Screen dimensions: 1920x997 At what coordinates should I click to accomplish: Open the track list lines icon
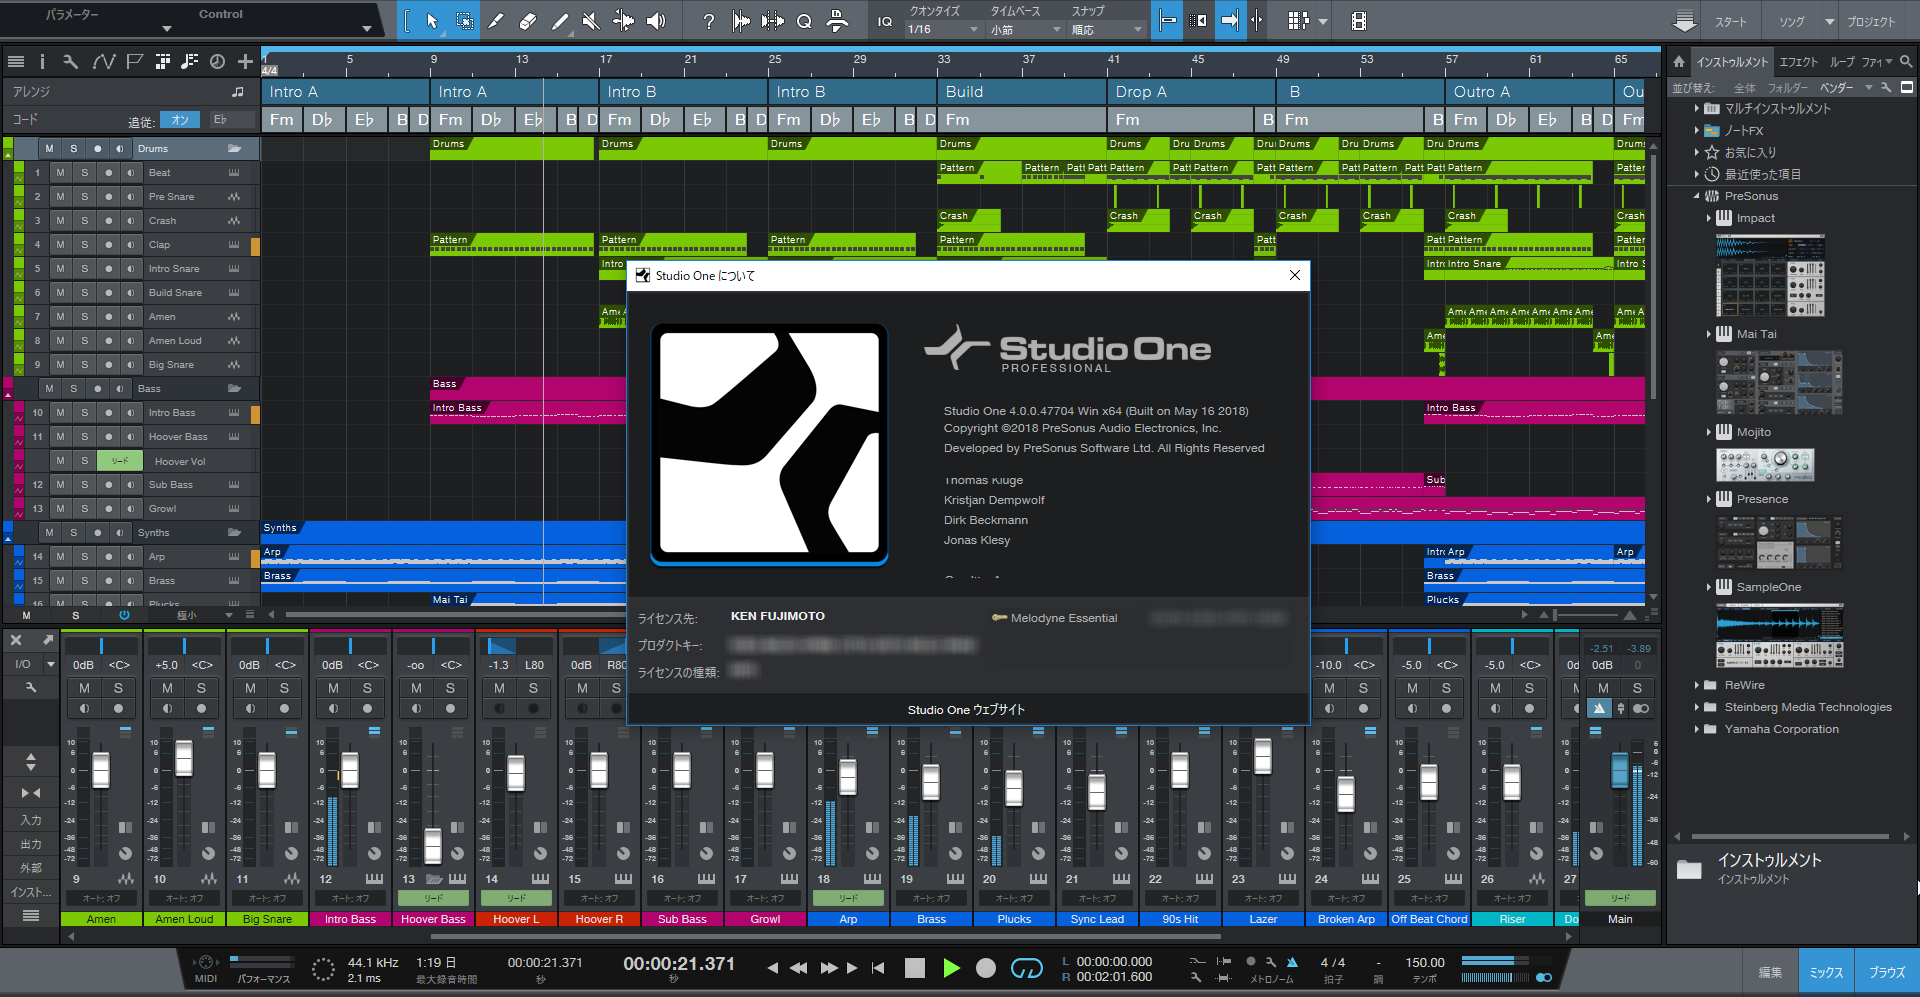point(16,62)
